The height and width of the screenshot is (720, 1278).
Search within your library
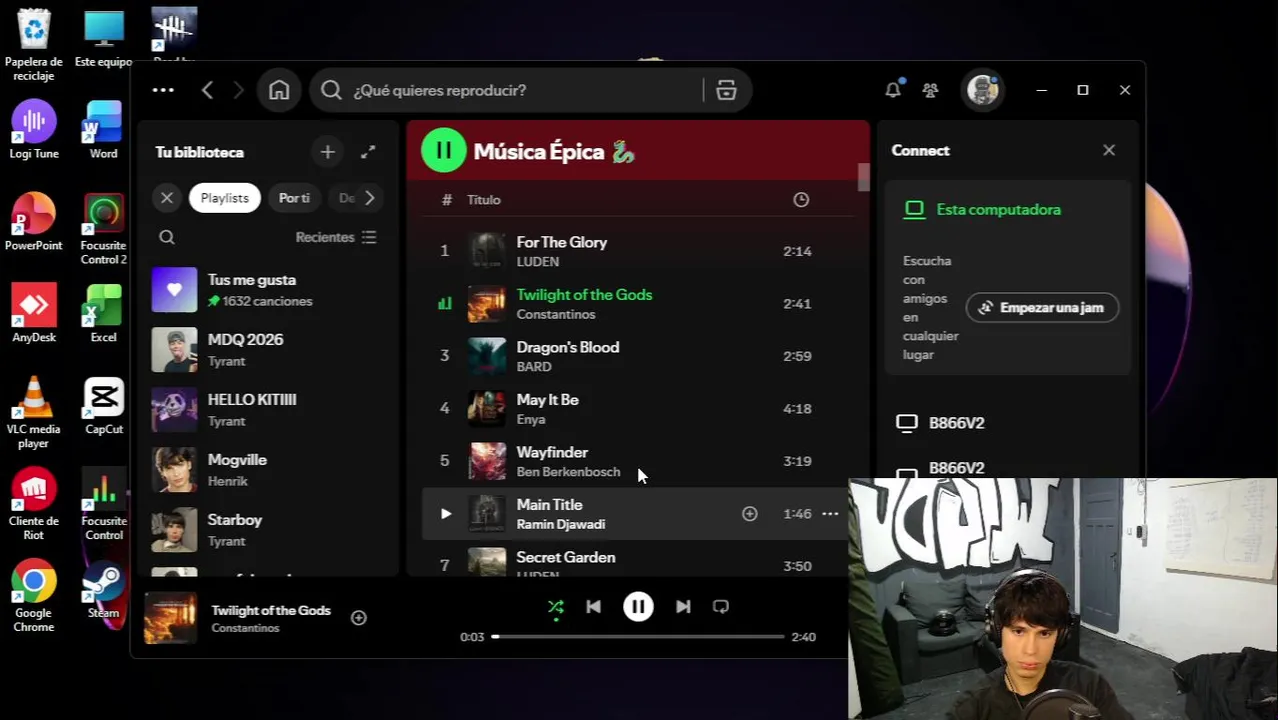pyautogui.click(x=167, y=237)
